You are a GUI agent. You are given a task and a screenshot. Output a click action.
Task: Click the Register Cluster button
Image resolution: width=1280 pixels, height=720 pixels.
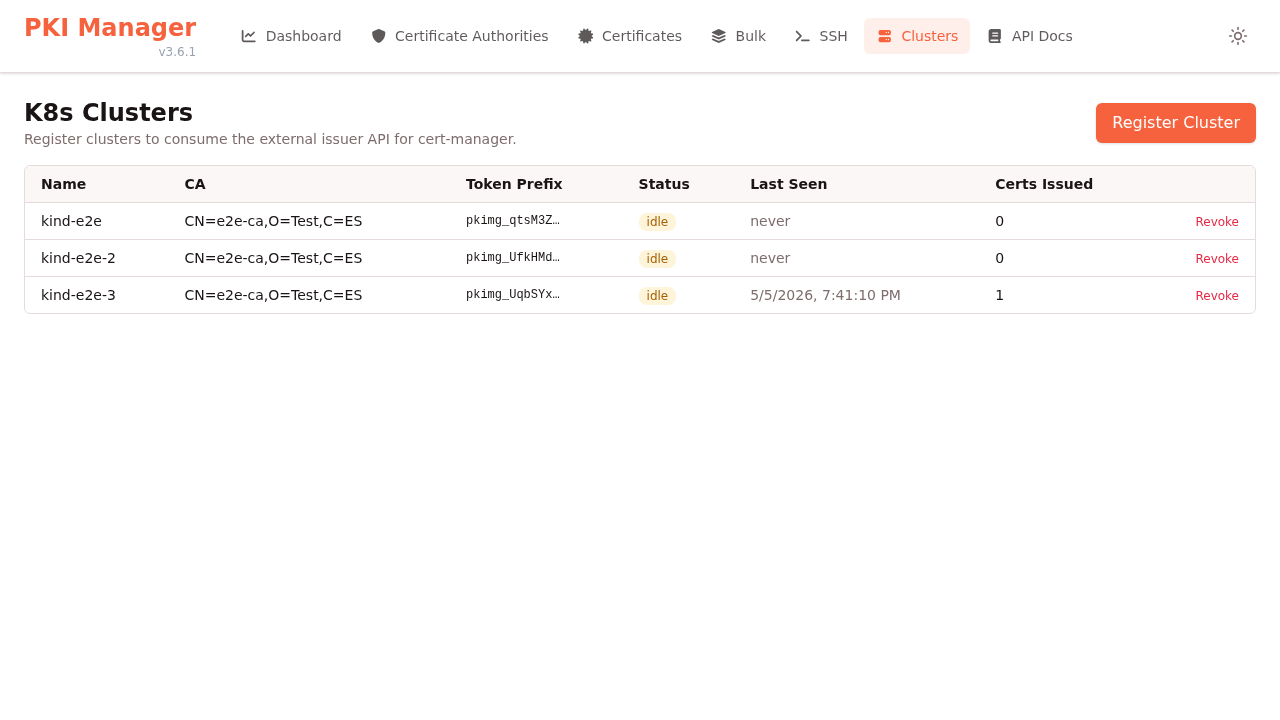pos(1176,123)
